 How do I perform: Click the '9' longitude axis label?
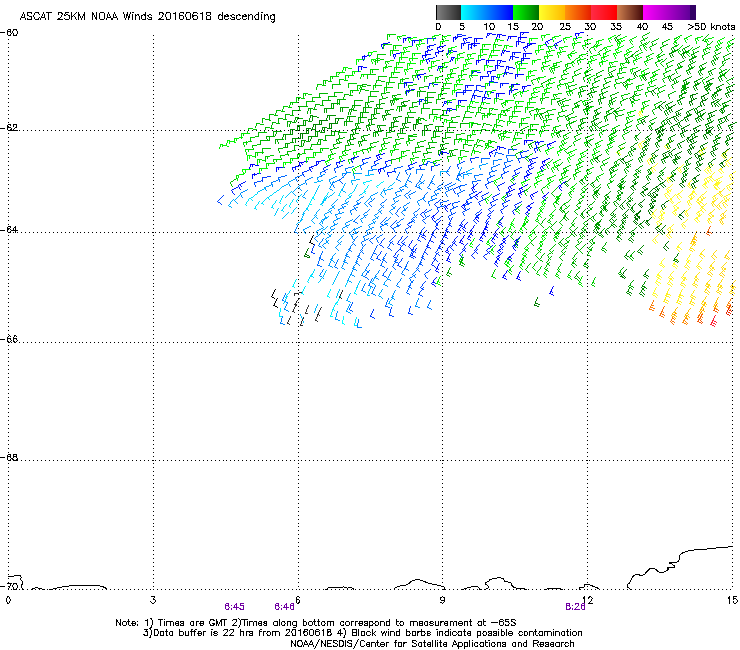(x=442, y=600)
